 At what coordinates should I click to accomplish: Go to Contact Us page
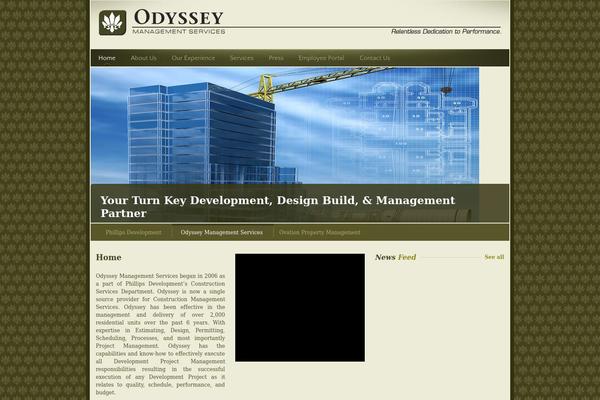(x=375, y=58)
